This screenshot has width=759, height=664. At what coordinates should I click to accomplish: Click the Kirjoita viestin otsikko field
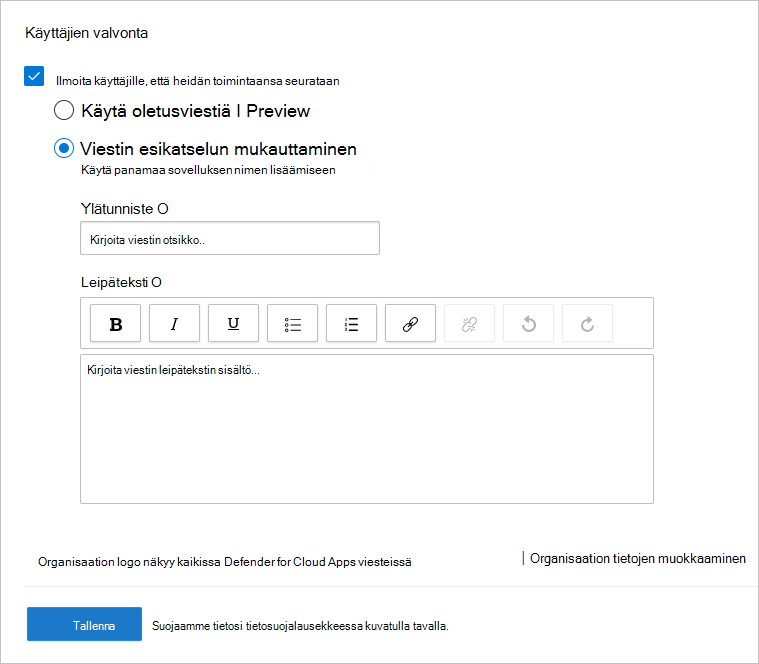pyautogui.click(x=230, y=239)
